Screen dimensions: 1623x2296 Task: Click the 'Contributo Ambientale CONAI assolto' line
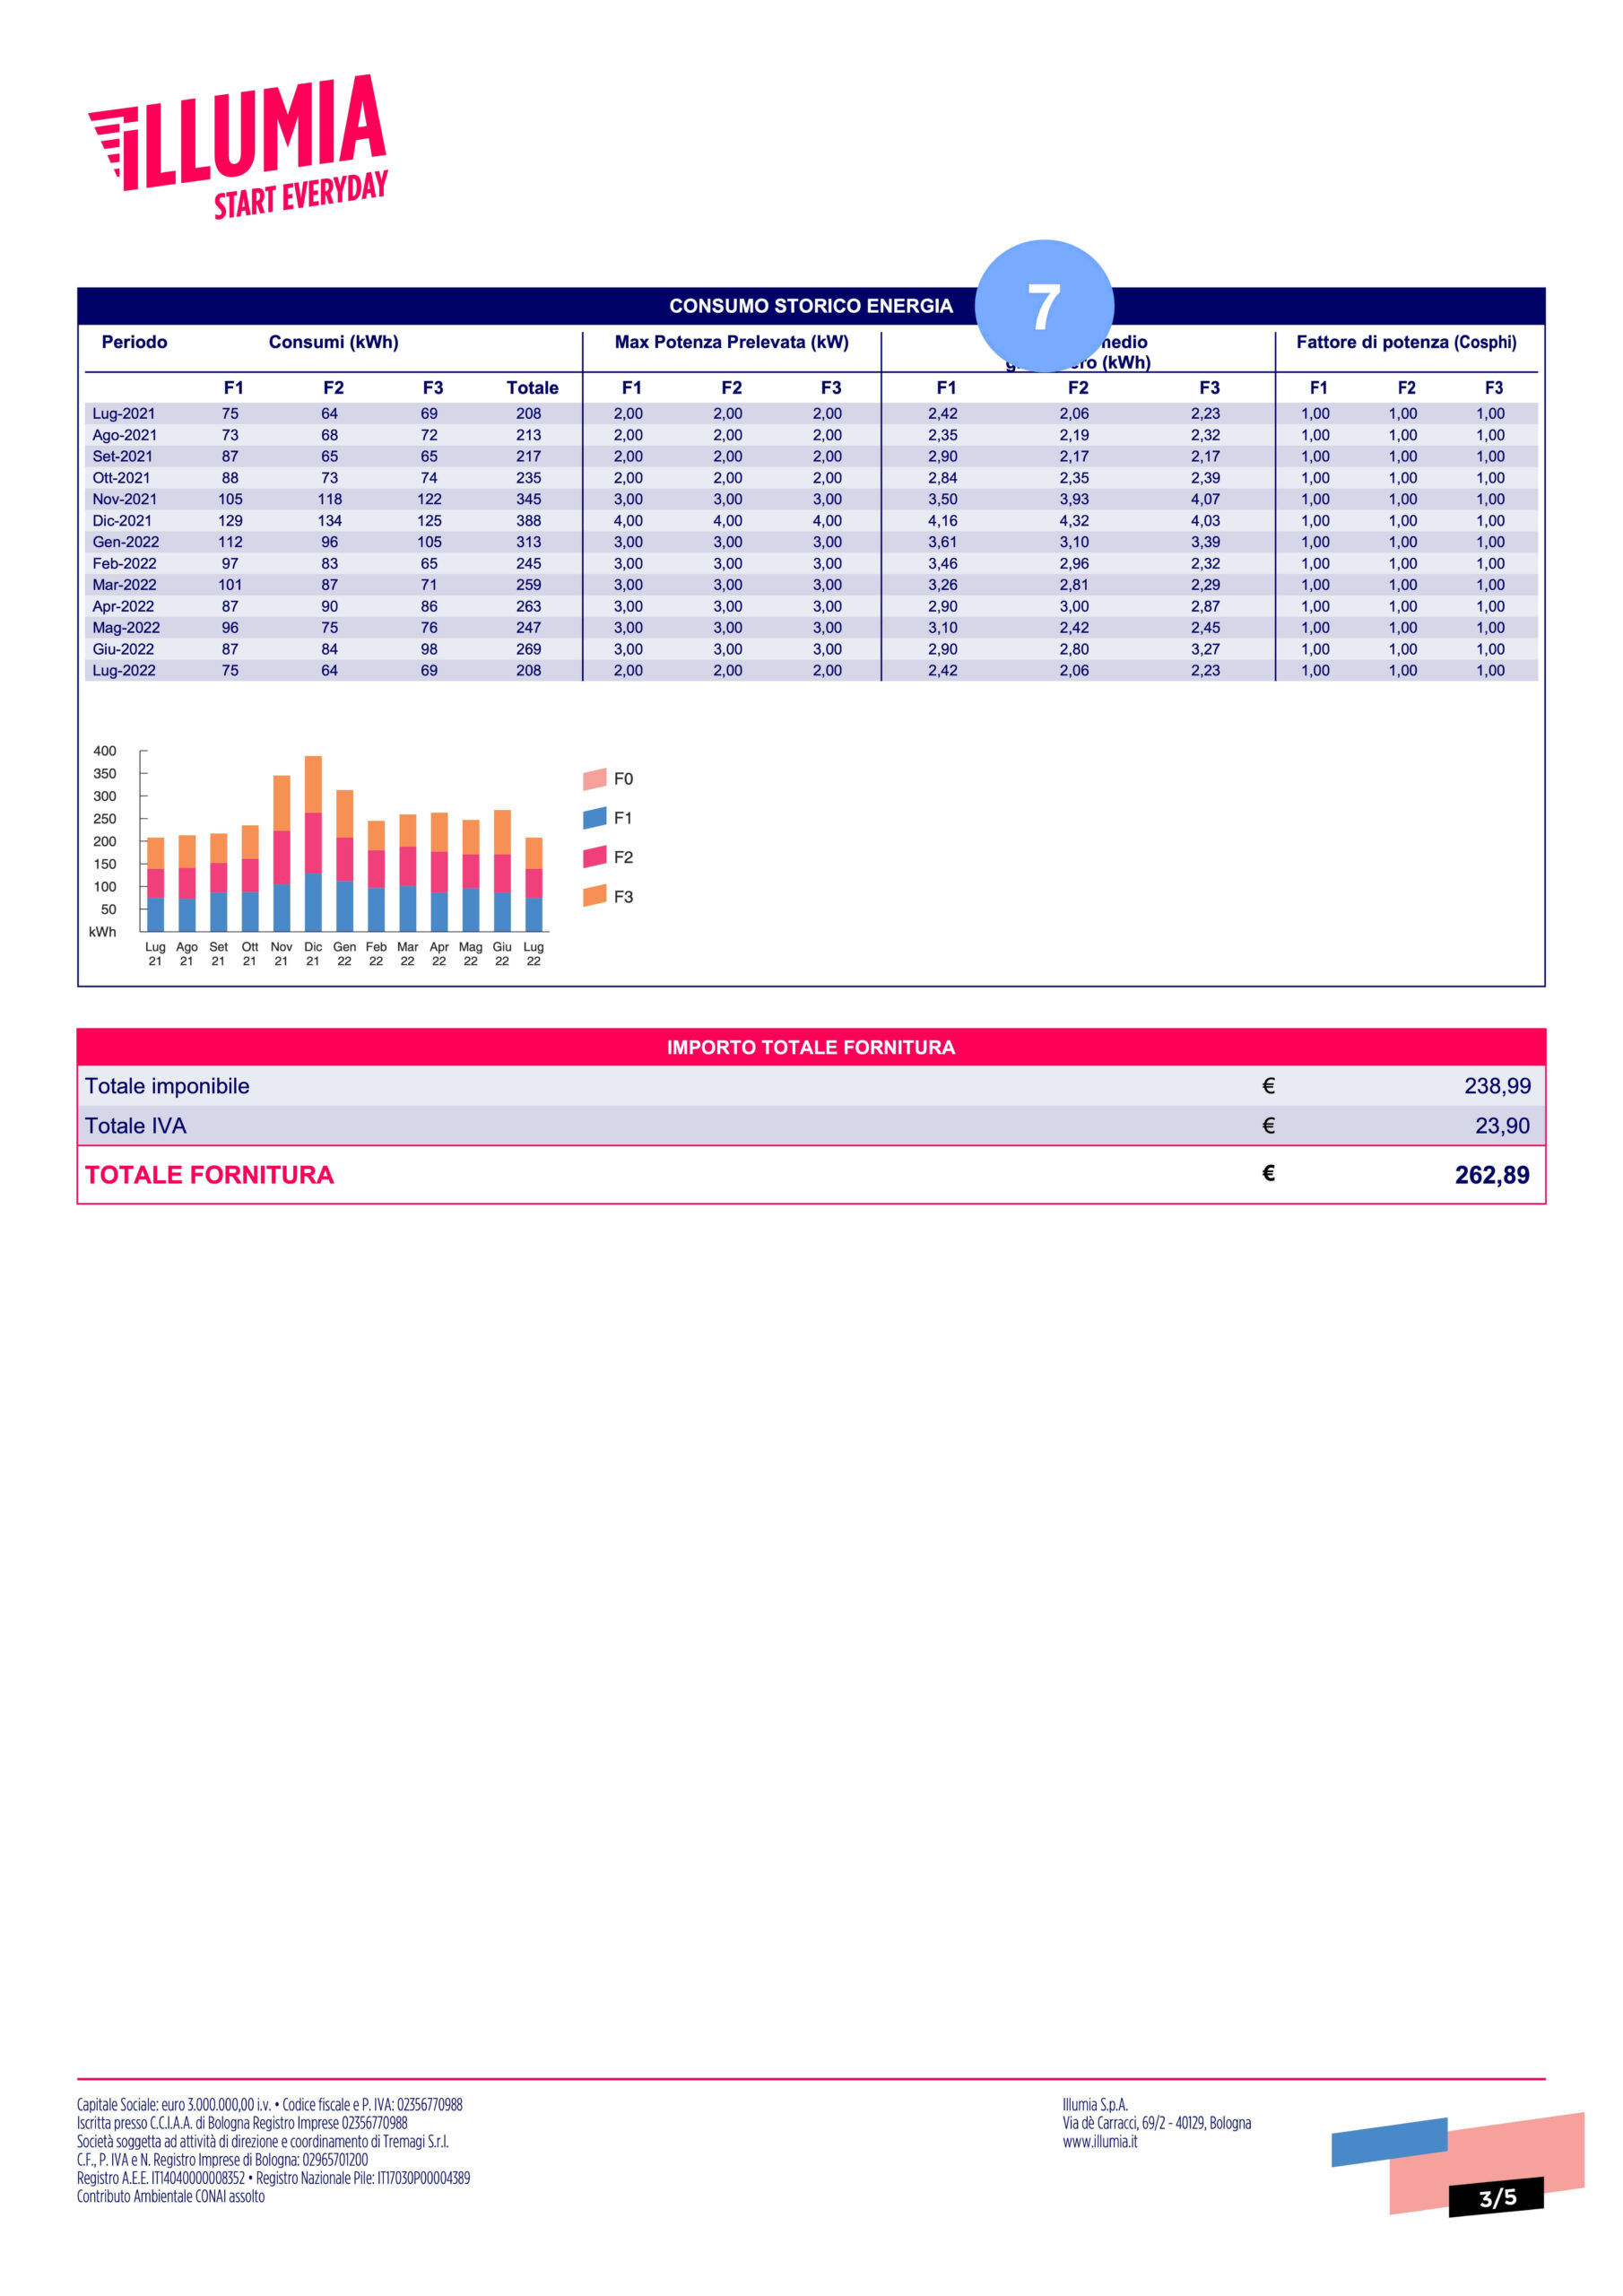[x=171, y=2197]
